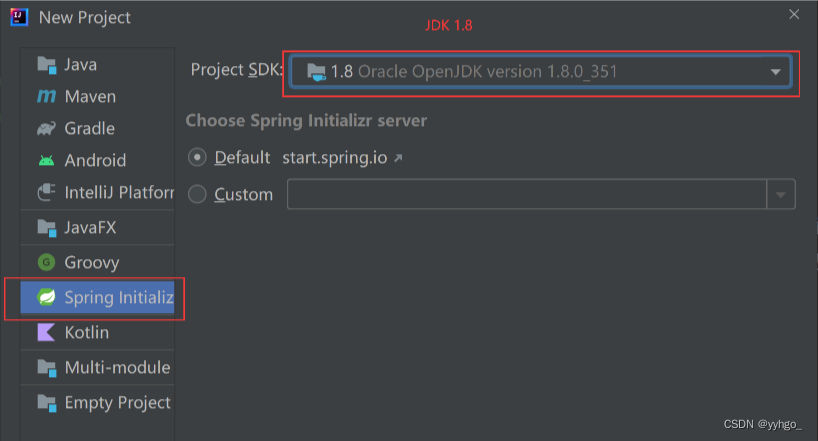
Task: Click the Gradle elephant icon
Action: click(x=46, y=129)
